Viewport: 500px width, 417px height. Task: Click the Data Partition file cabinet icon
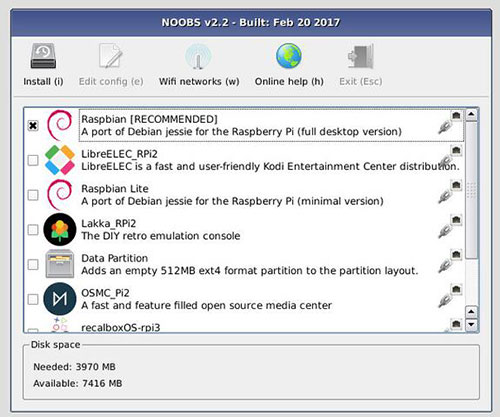59,264
